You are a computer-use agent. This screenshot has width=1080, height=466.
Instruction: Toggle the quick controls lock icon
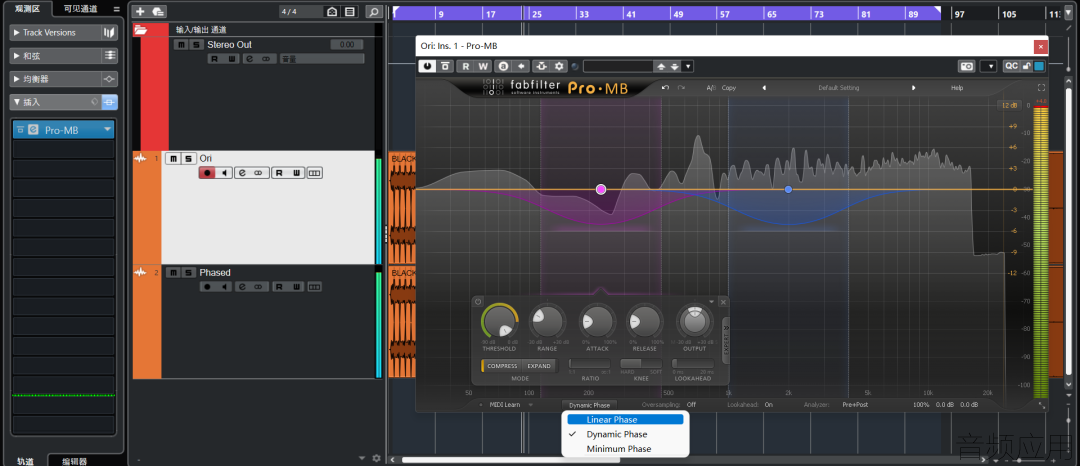coord(1026,66)
